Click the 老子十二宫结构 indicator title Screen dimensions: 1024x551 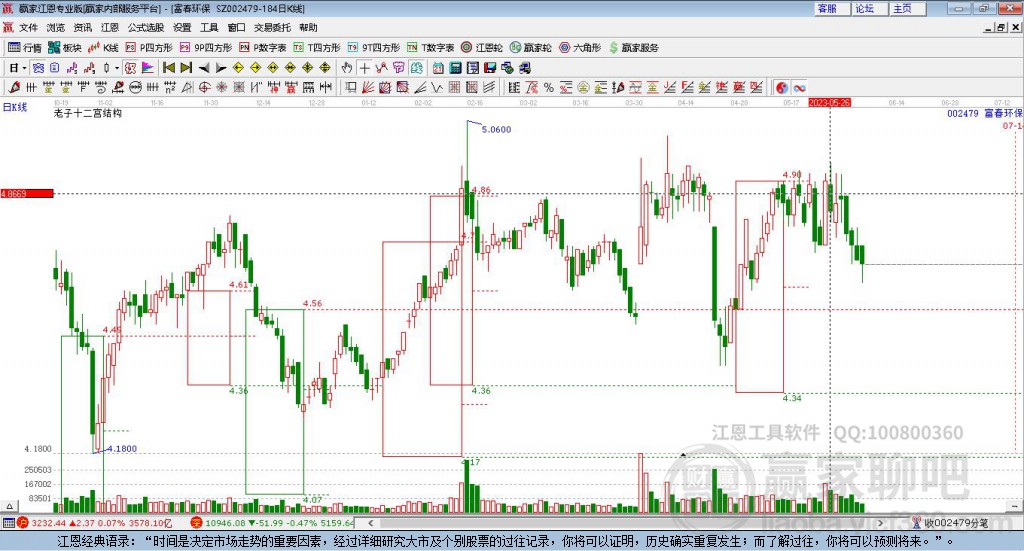click(88, 113)
